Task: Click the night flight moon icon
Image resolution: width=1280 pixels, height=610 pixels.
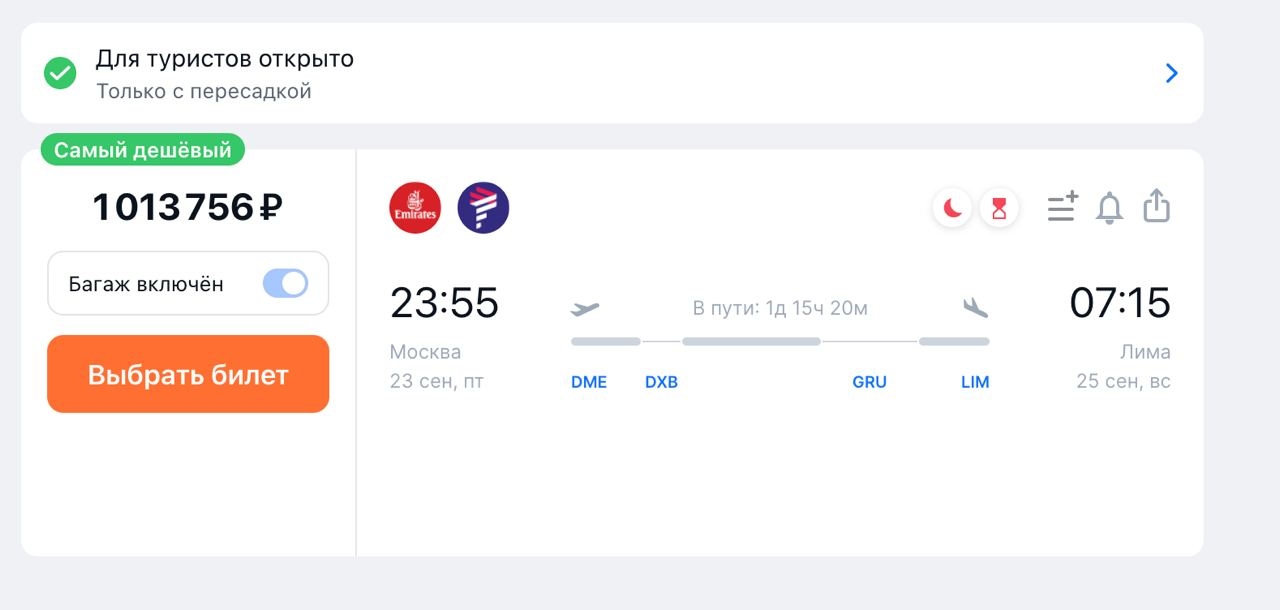Action: [x=952, y=208]
